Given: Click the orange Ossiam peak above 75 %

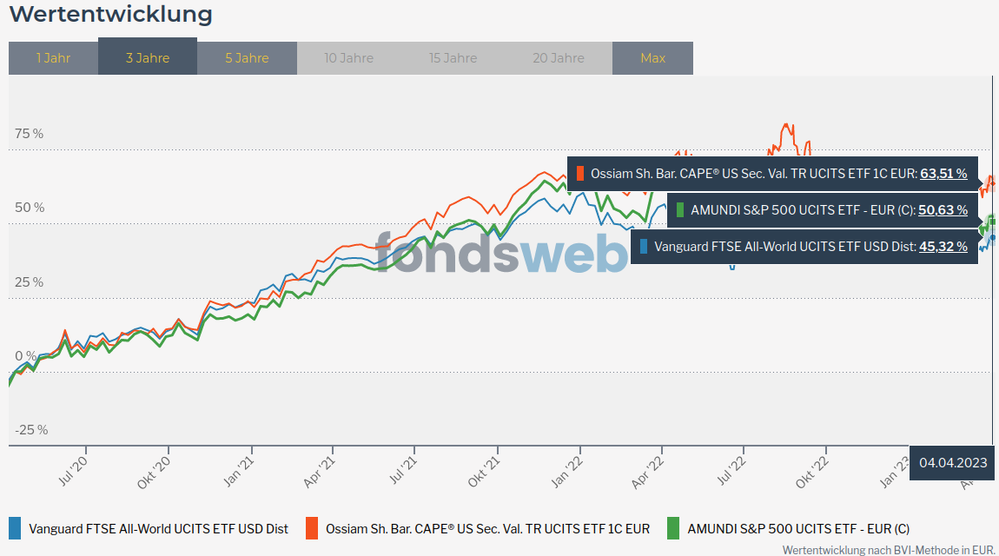Looking at the screenshot, I should (786, 125).
